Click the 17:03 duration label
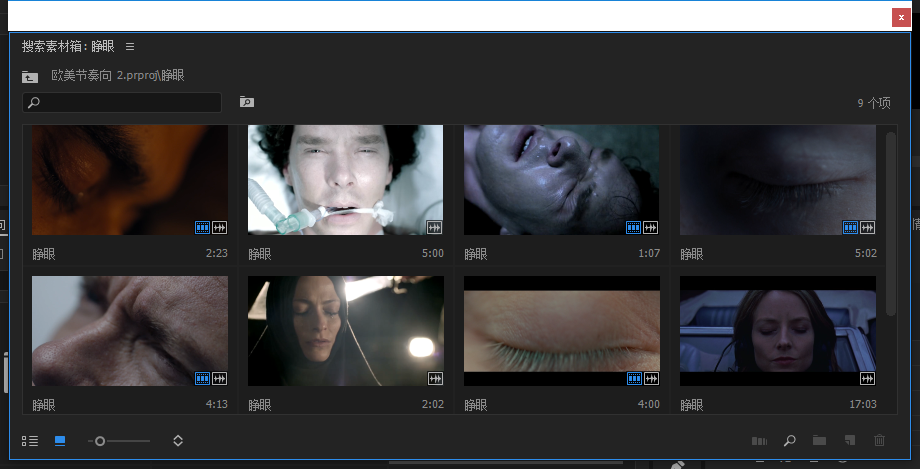 pyautogui.click(x=862, y=404)
